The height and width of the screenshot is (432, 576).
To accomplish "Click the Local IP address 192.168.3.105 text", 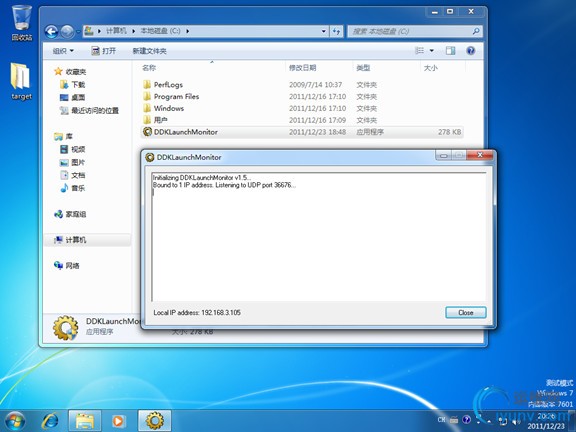I will click(x=197, y=313).
